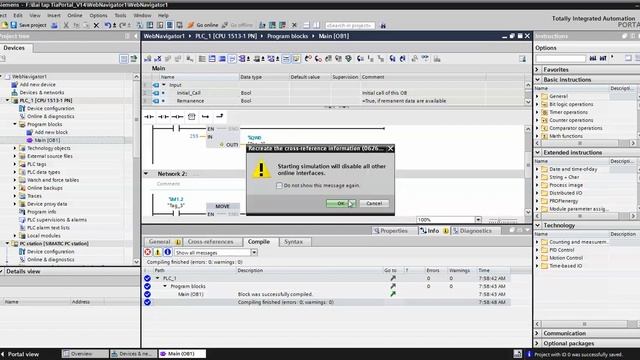Click the Split editor space horizontally icon
Screen dimensions: 640x360
pos(306,25)
